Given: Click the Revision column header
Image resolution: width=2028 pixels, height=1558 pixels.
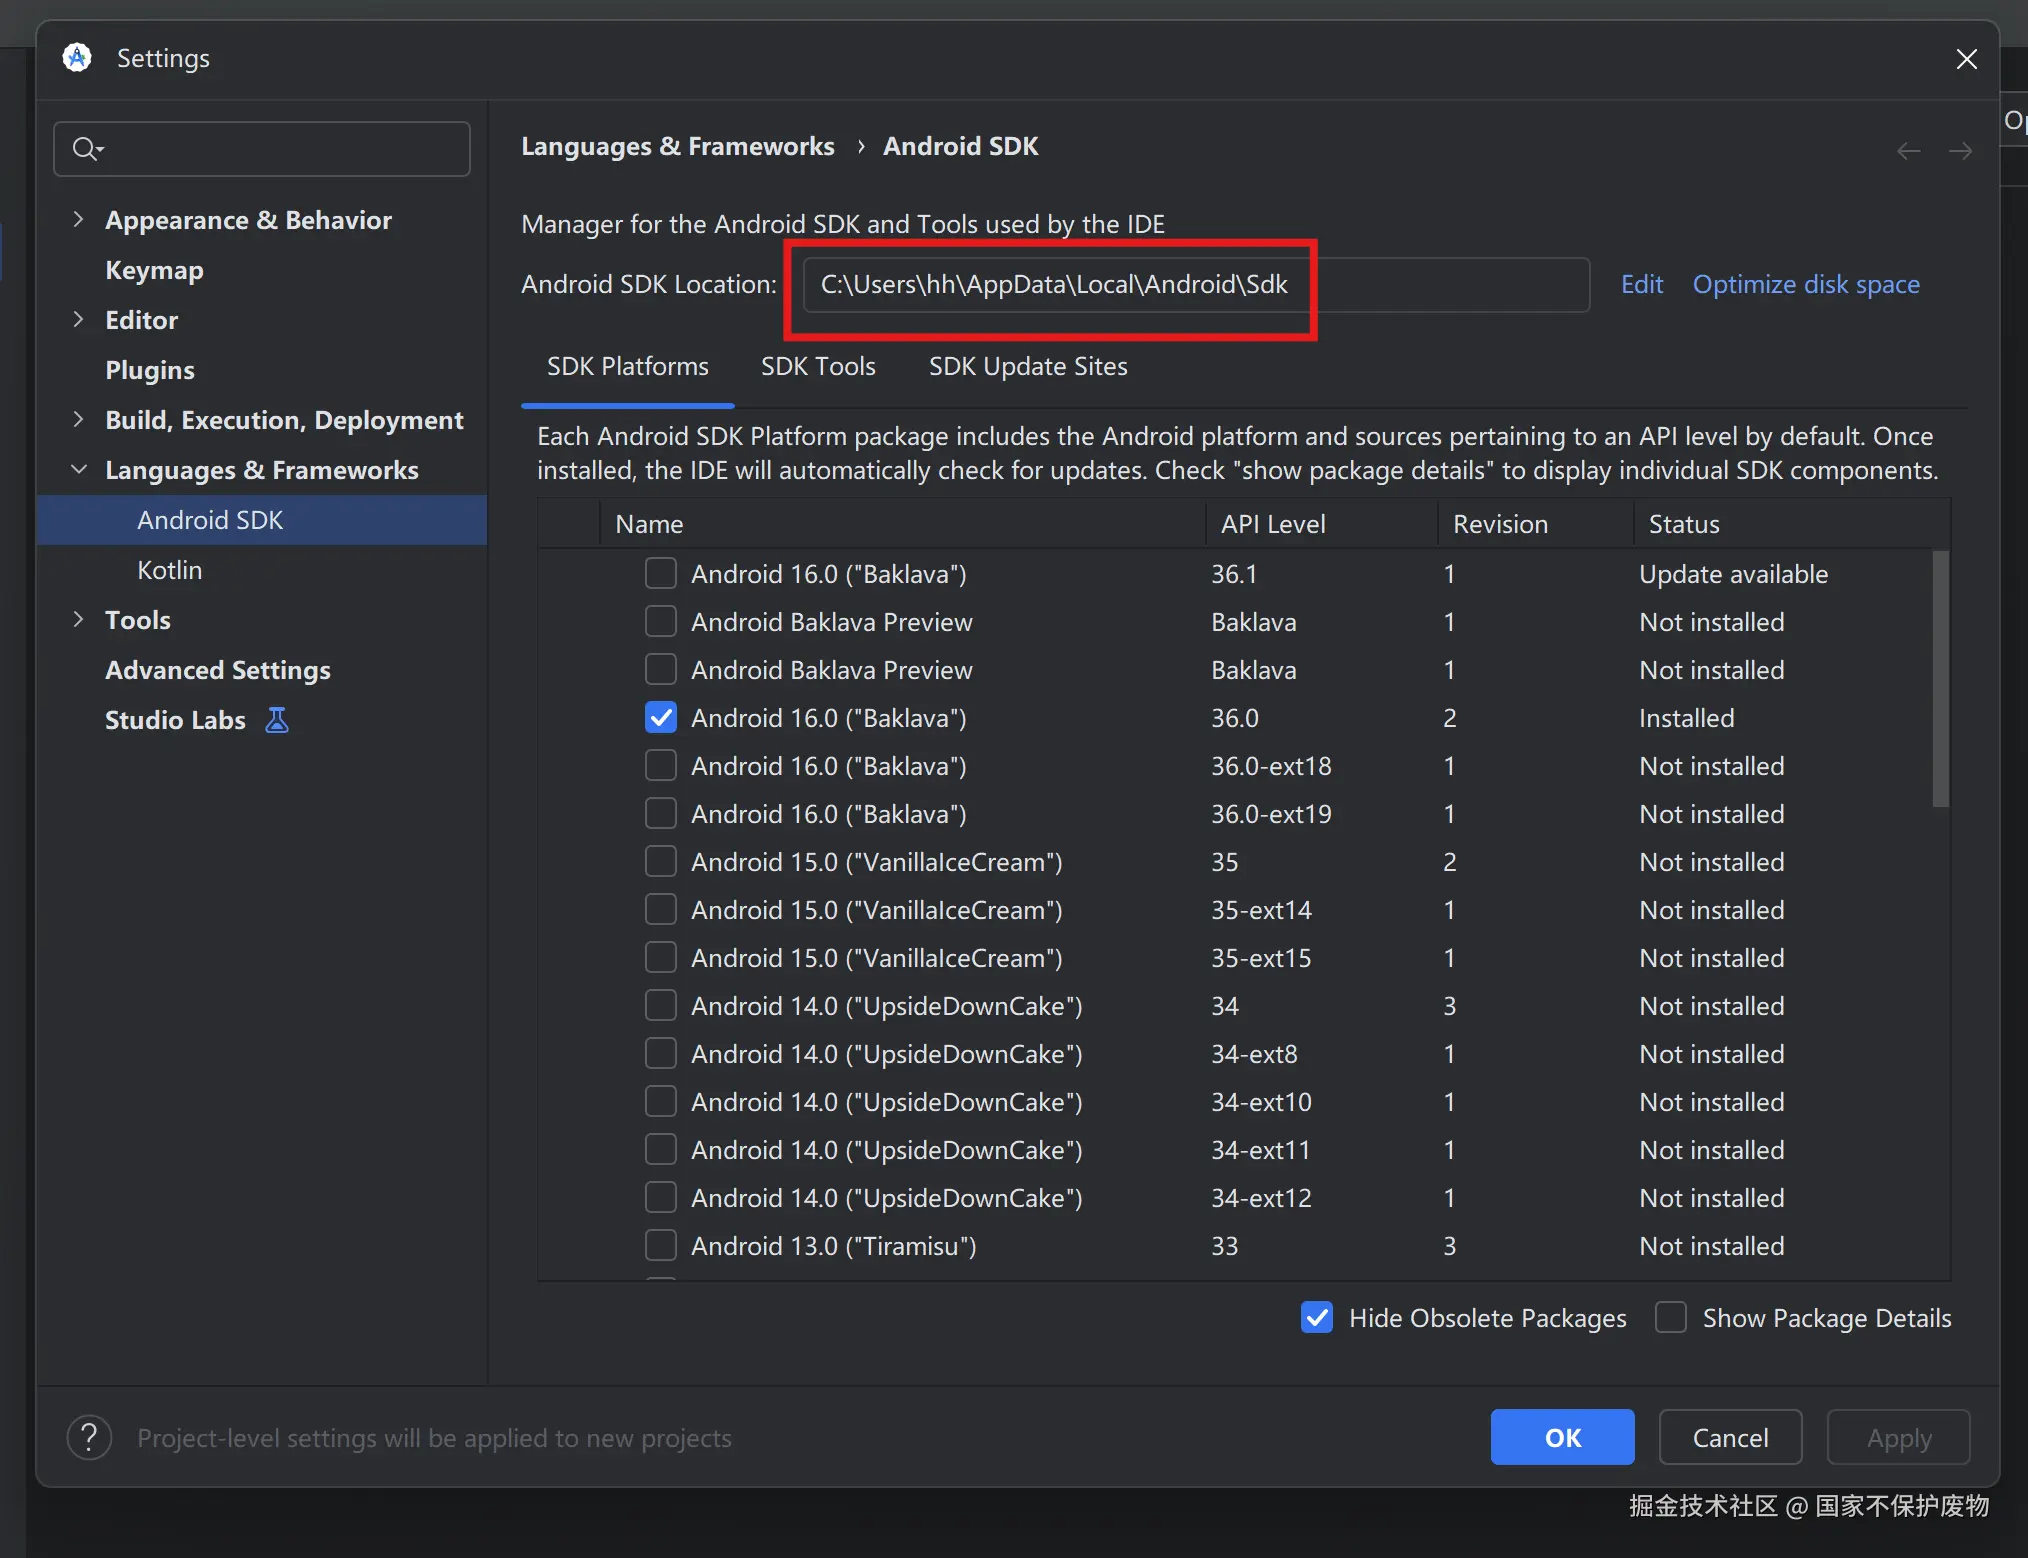Looking at the screenshot, I should (1536, 524).
